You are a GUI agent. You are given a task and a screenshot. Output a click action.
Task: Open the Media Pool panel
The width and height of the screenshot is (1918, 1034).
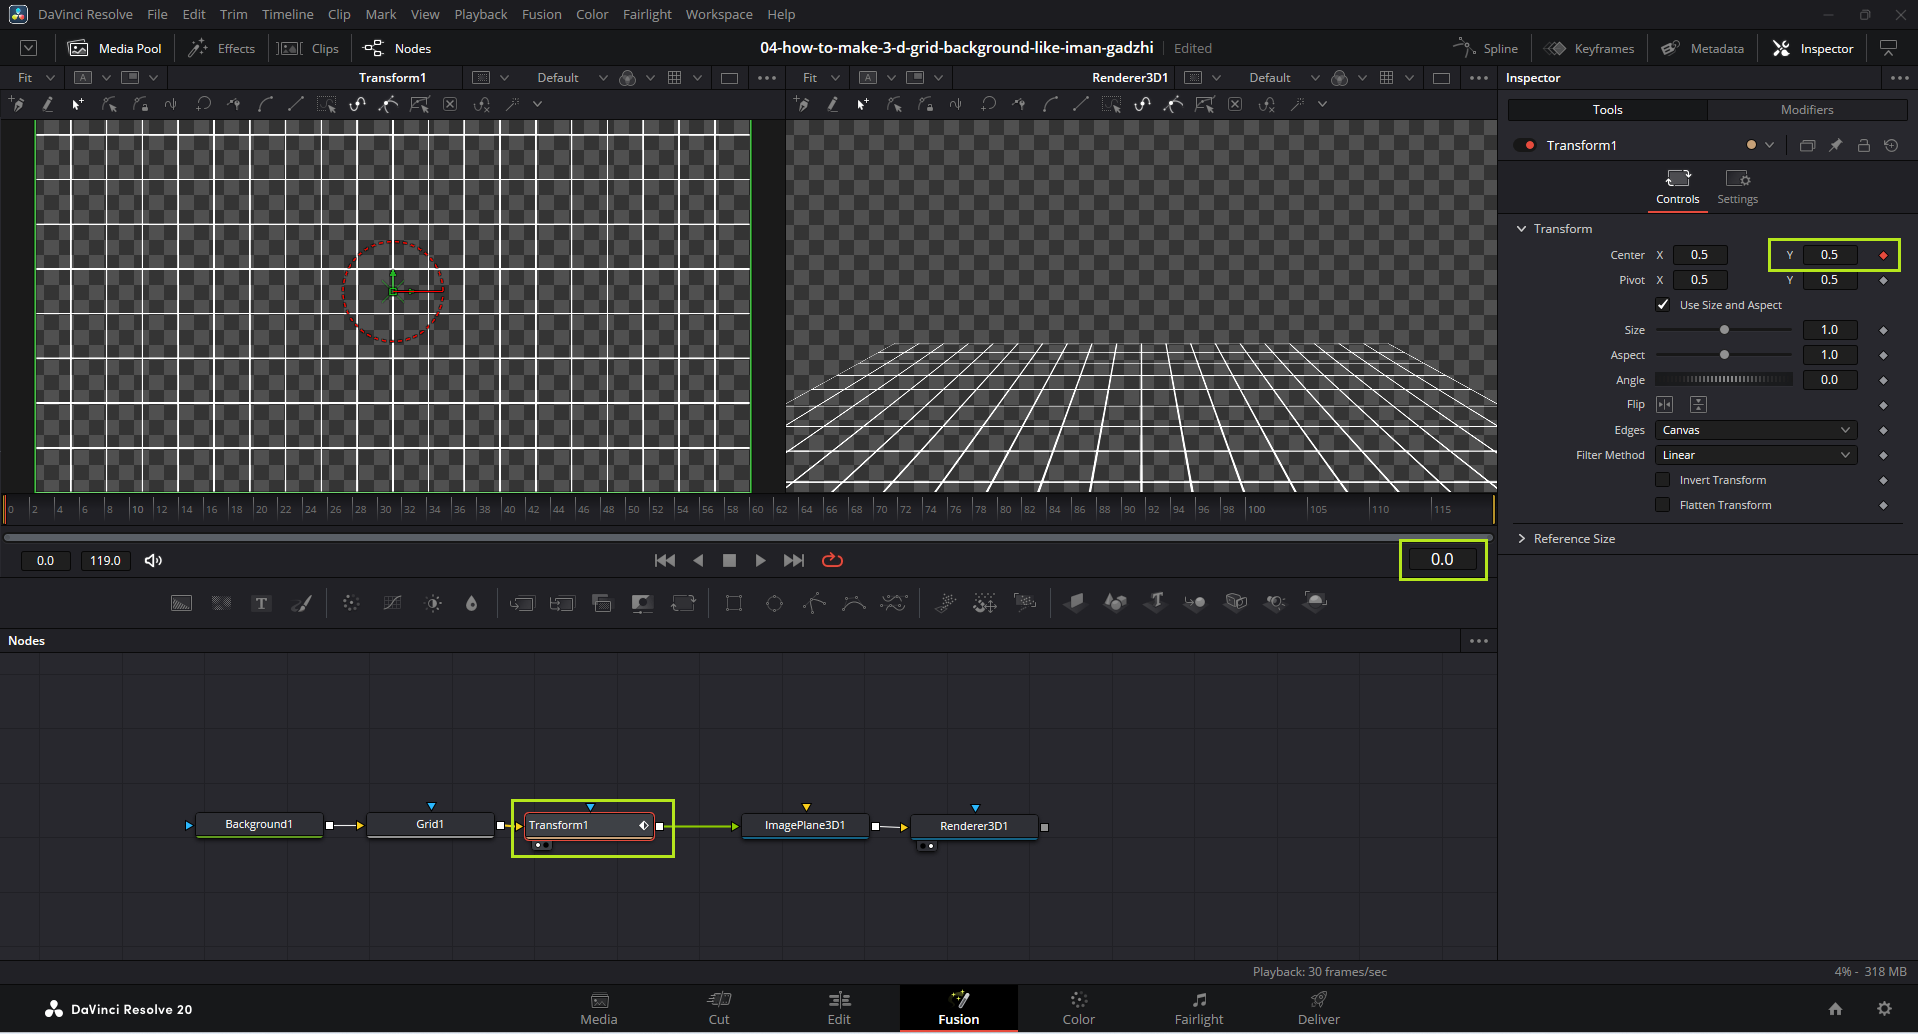[115, 48]
